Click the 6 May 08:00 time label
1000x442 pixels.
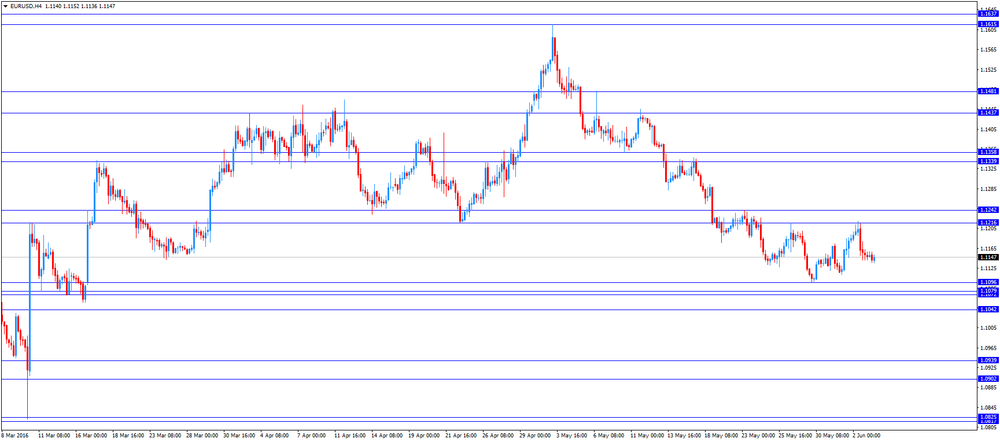click(x=609, y=436)
